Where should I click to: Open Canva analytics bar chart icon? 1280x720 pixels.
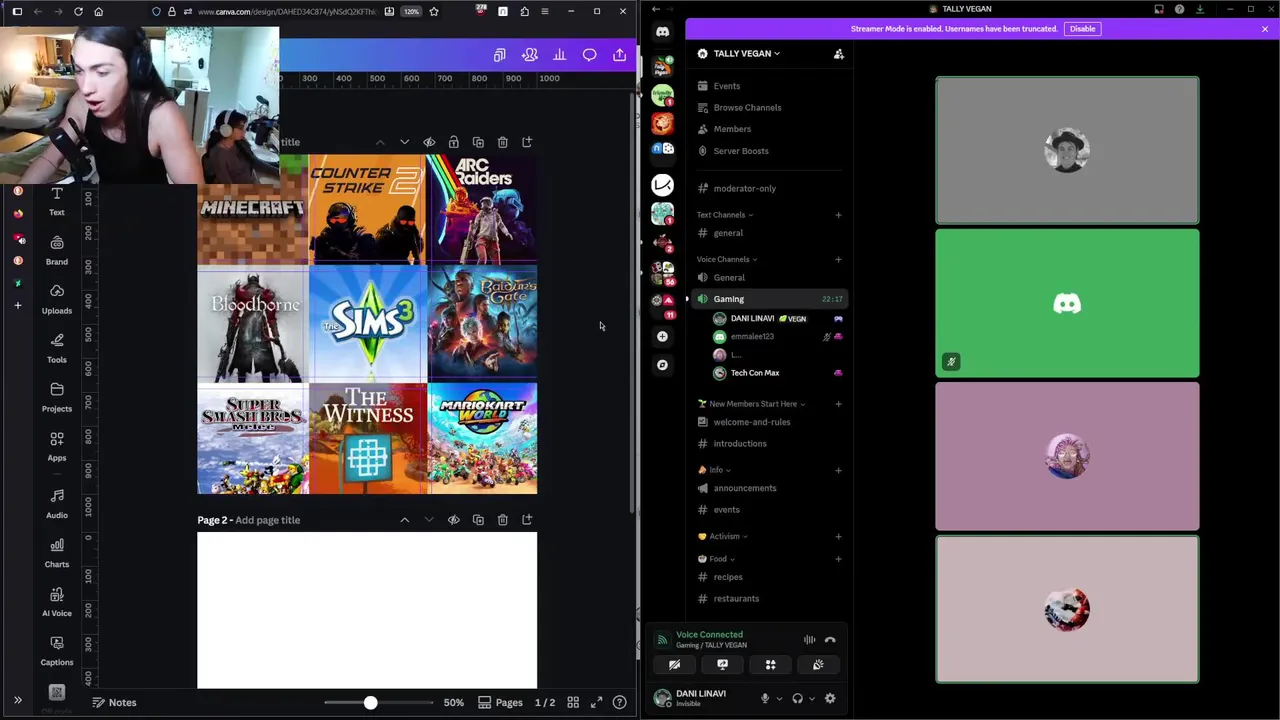tap(560, 55)
